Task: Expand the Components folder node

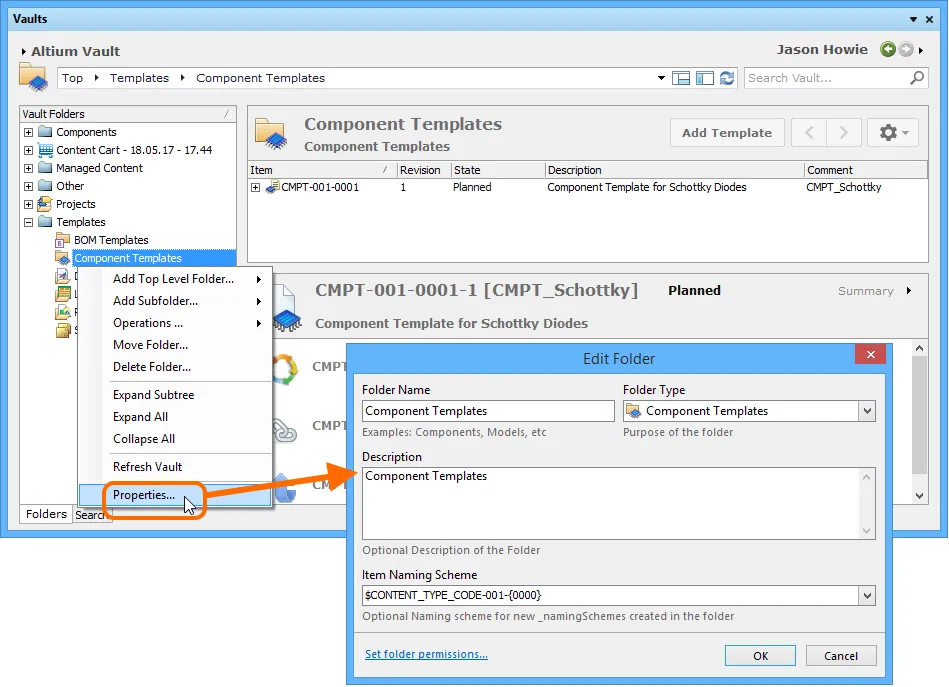Action: click(28, 132)
